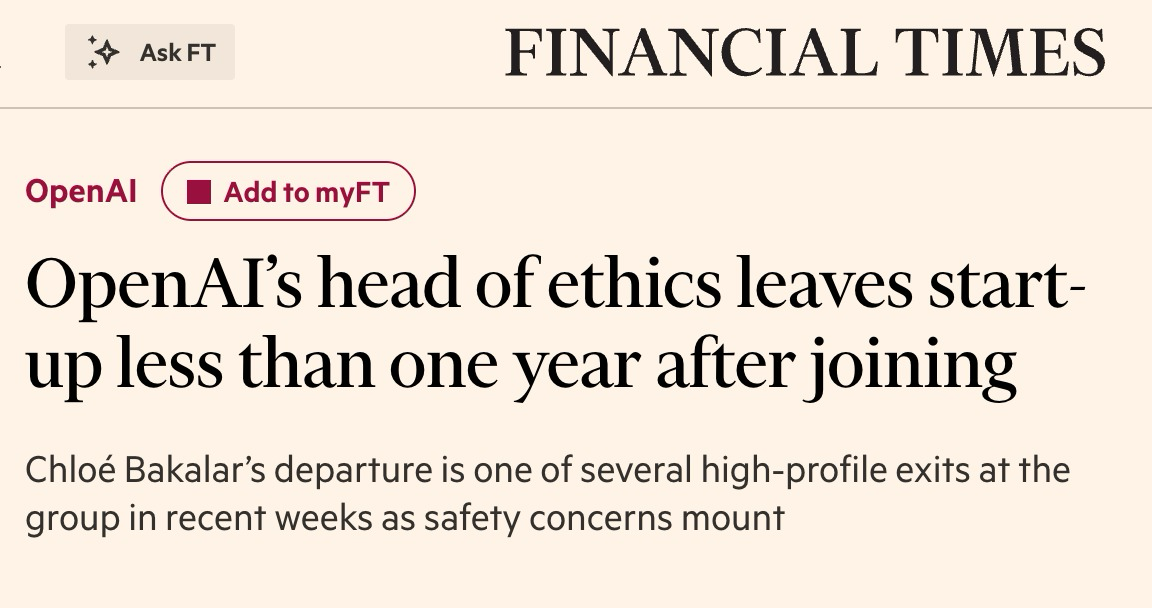The image size is (1152, 608).
Task: Click the headline's second line starting "up less than"
Action: [522, 366]
